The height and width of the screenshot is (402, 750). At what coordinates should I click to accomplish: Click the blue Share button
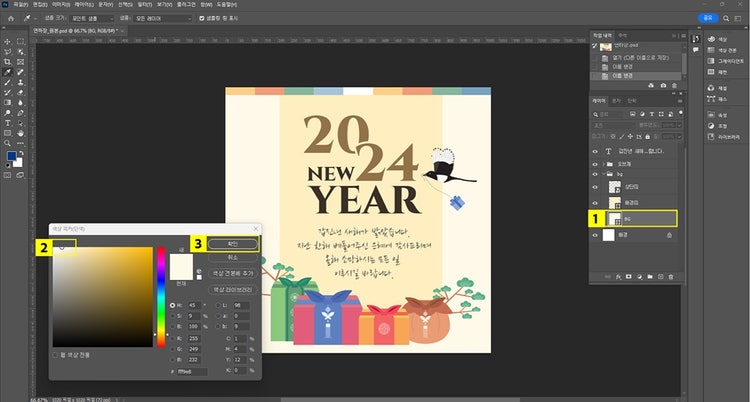click(708, 18)
